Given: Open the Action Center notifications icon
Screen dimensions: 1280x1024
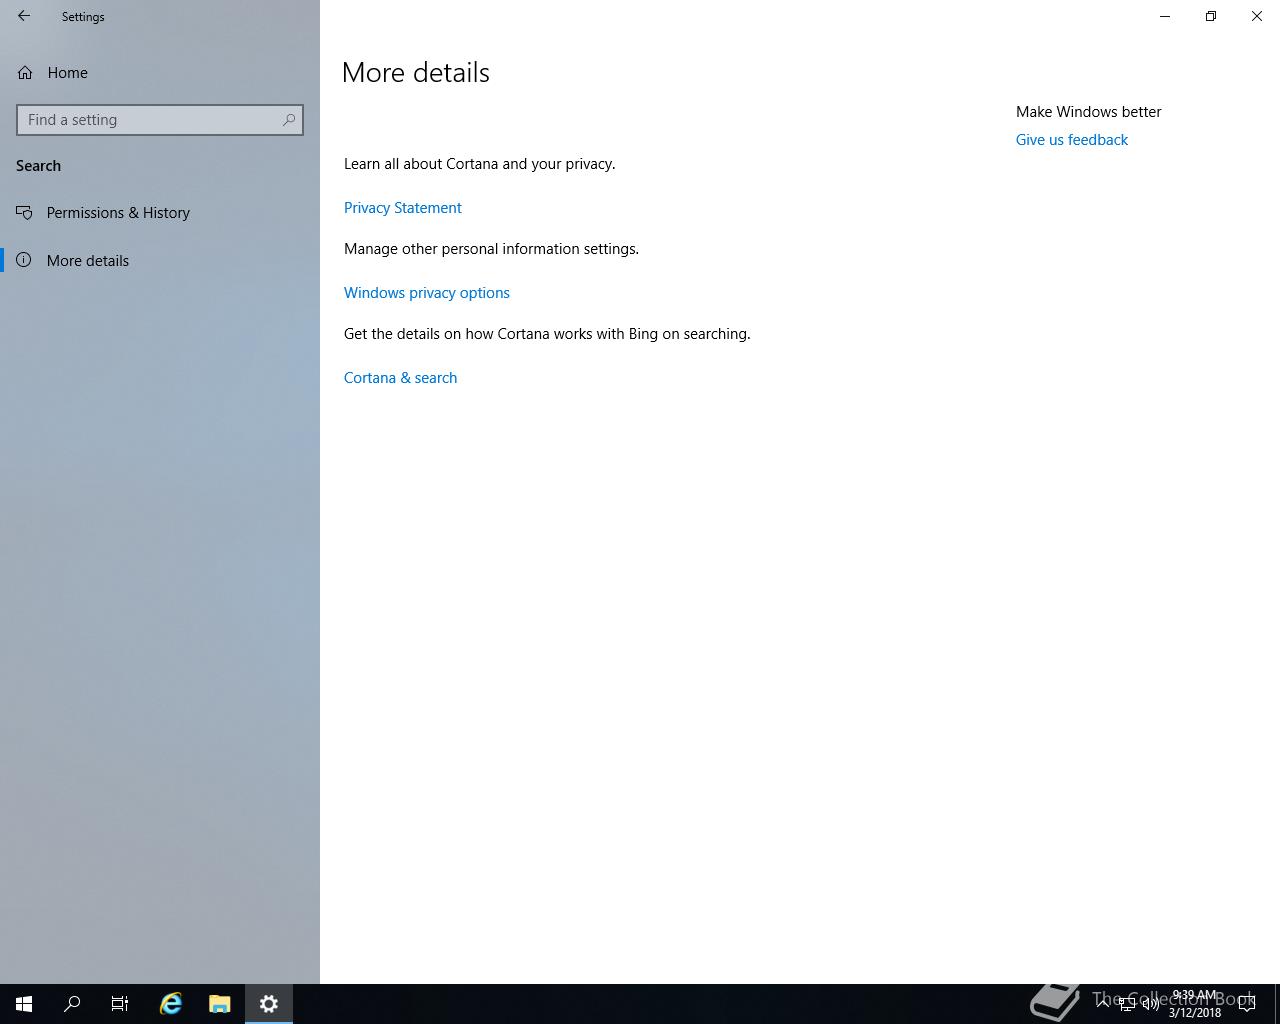Looking at the screenshot, I should 1247,1004.
